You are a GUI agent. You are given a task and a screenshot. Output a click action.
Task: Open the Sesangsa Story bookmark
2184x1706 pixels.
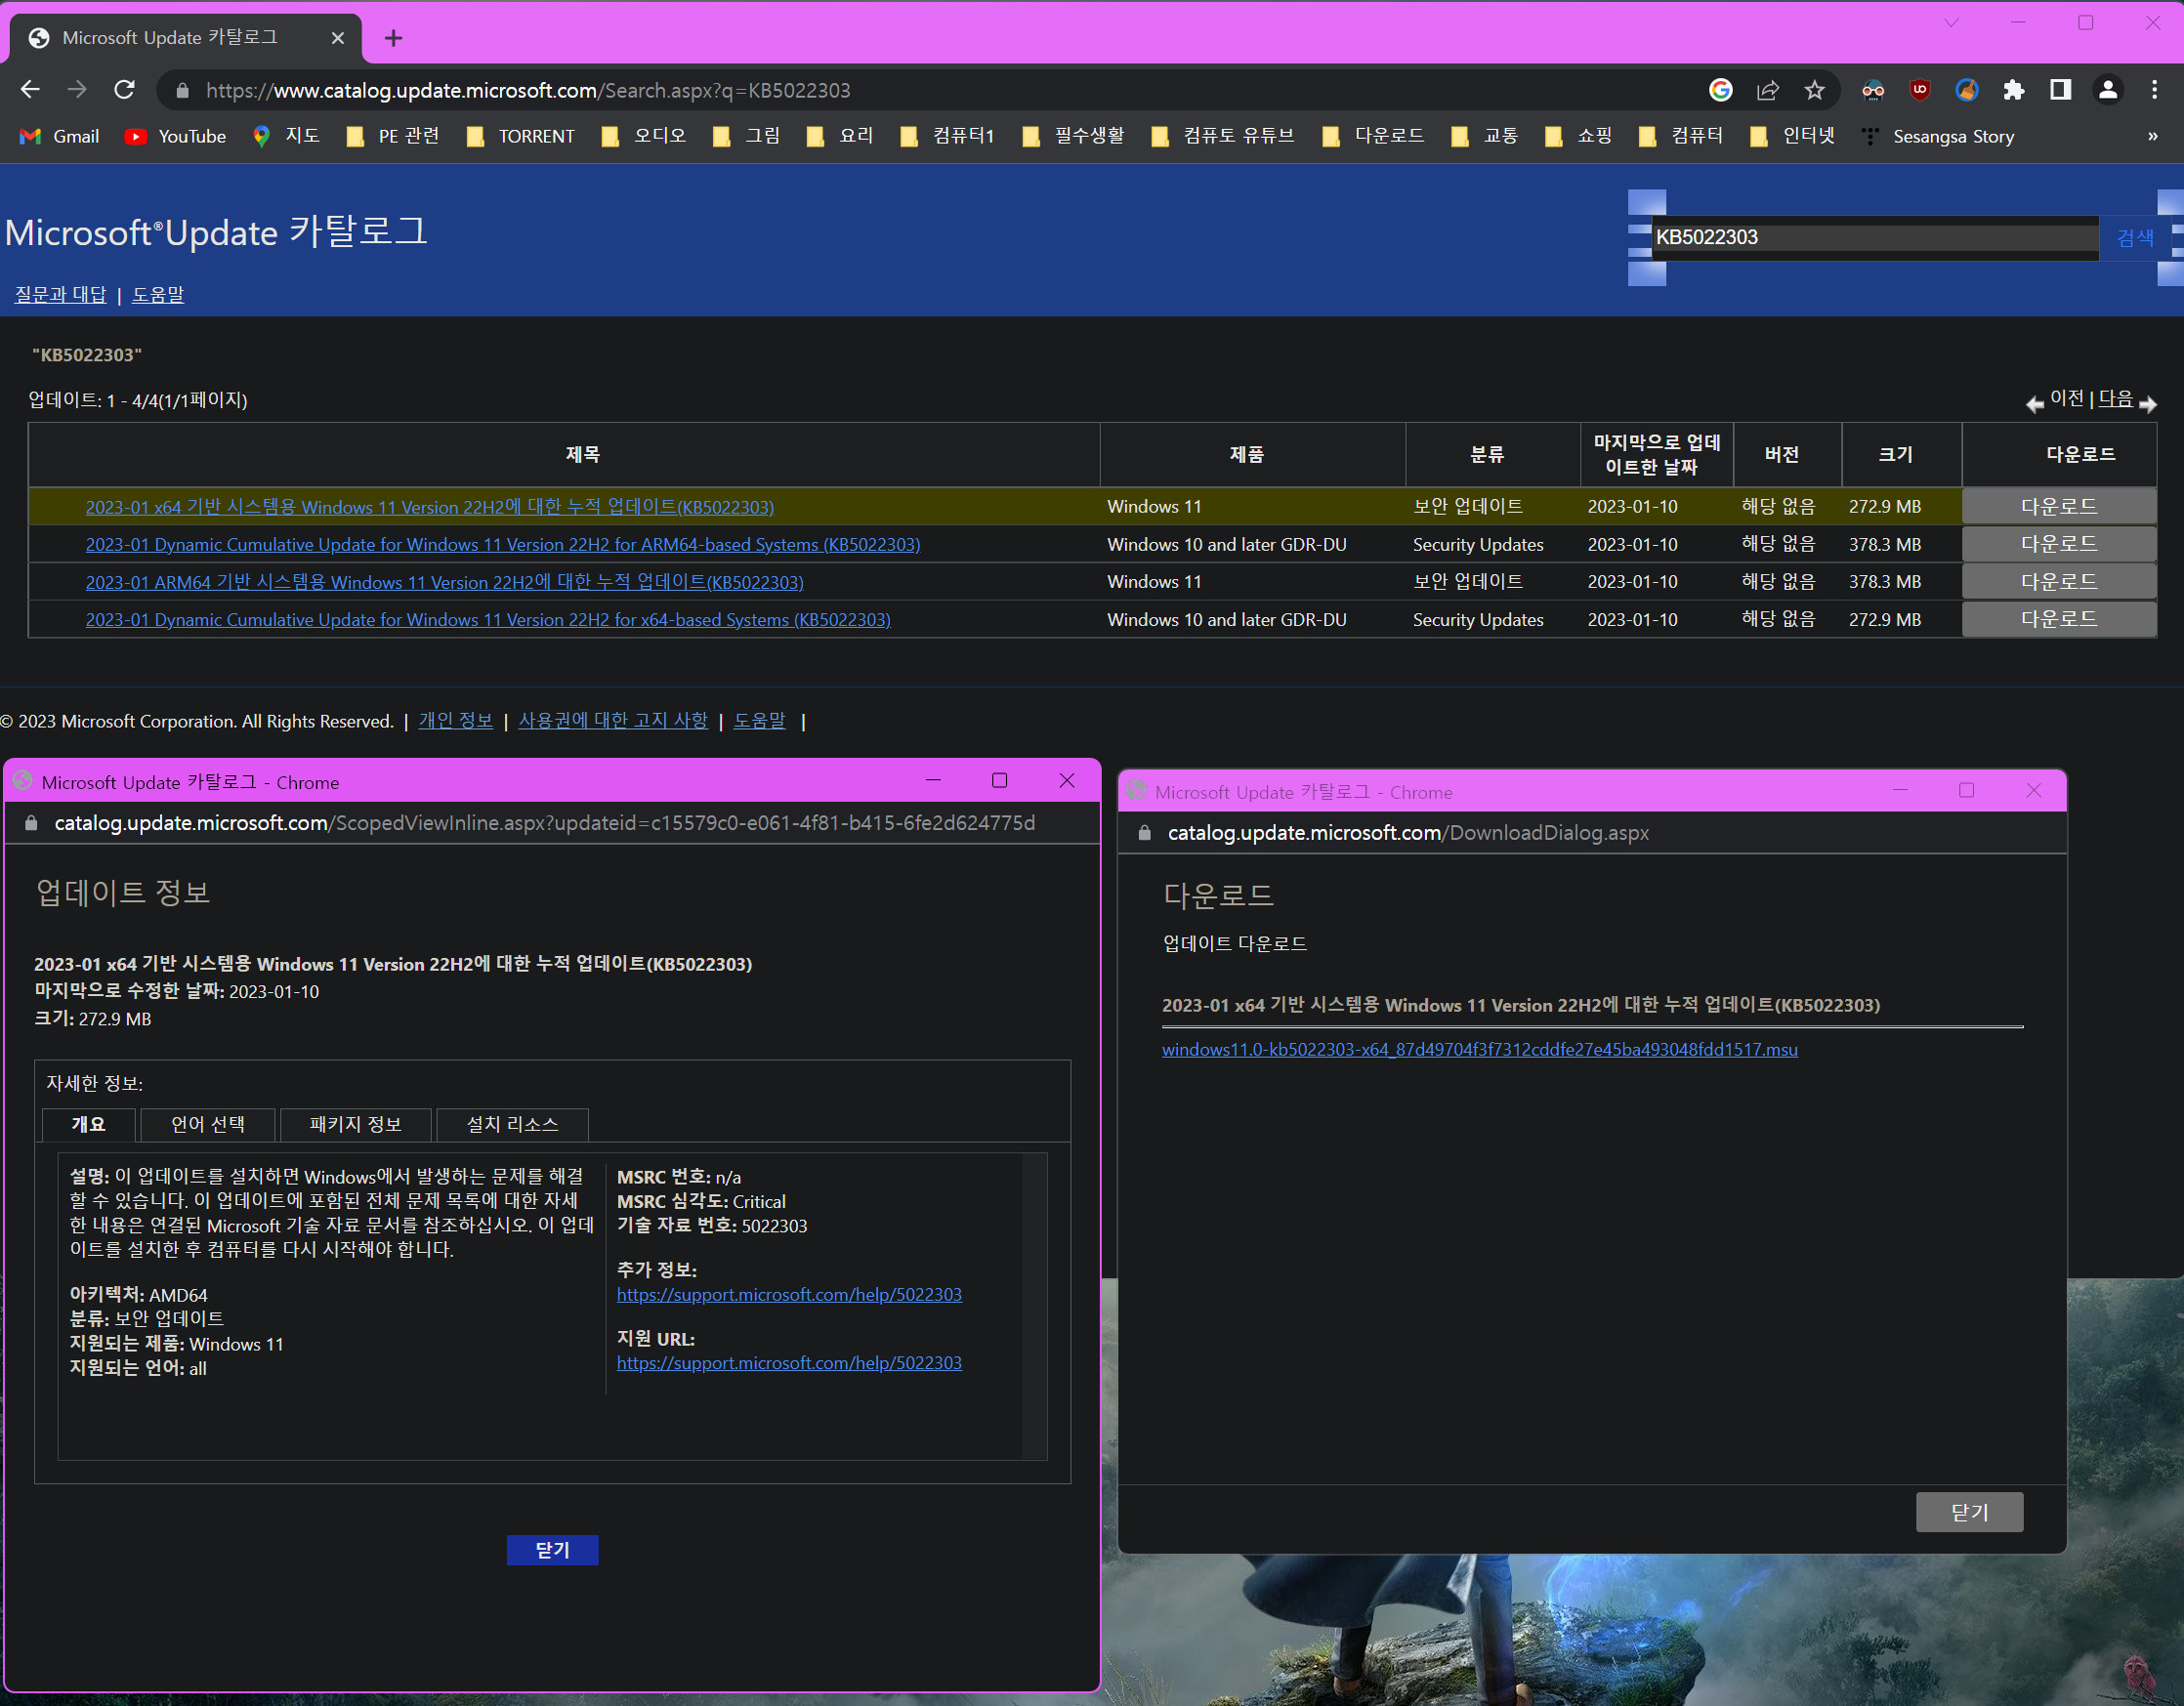pos(1938,136)
